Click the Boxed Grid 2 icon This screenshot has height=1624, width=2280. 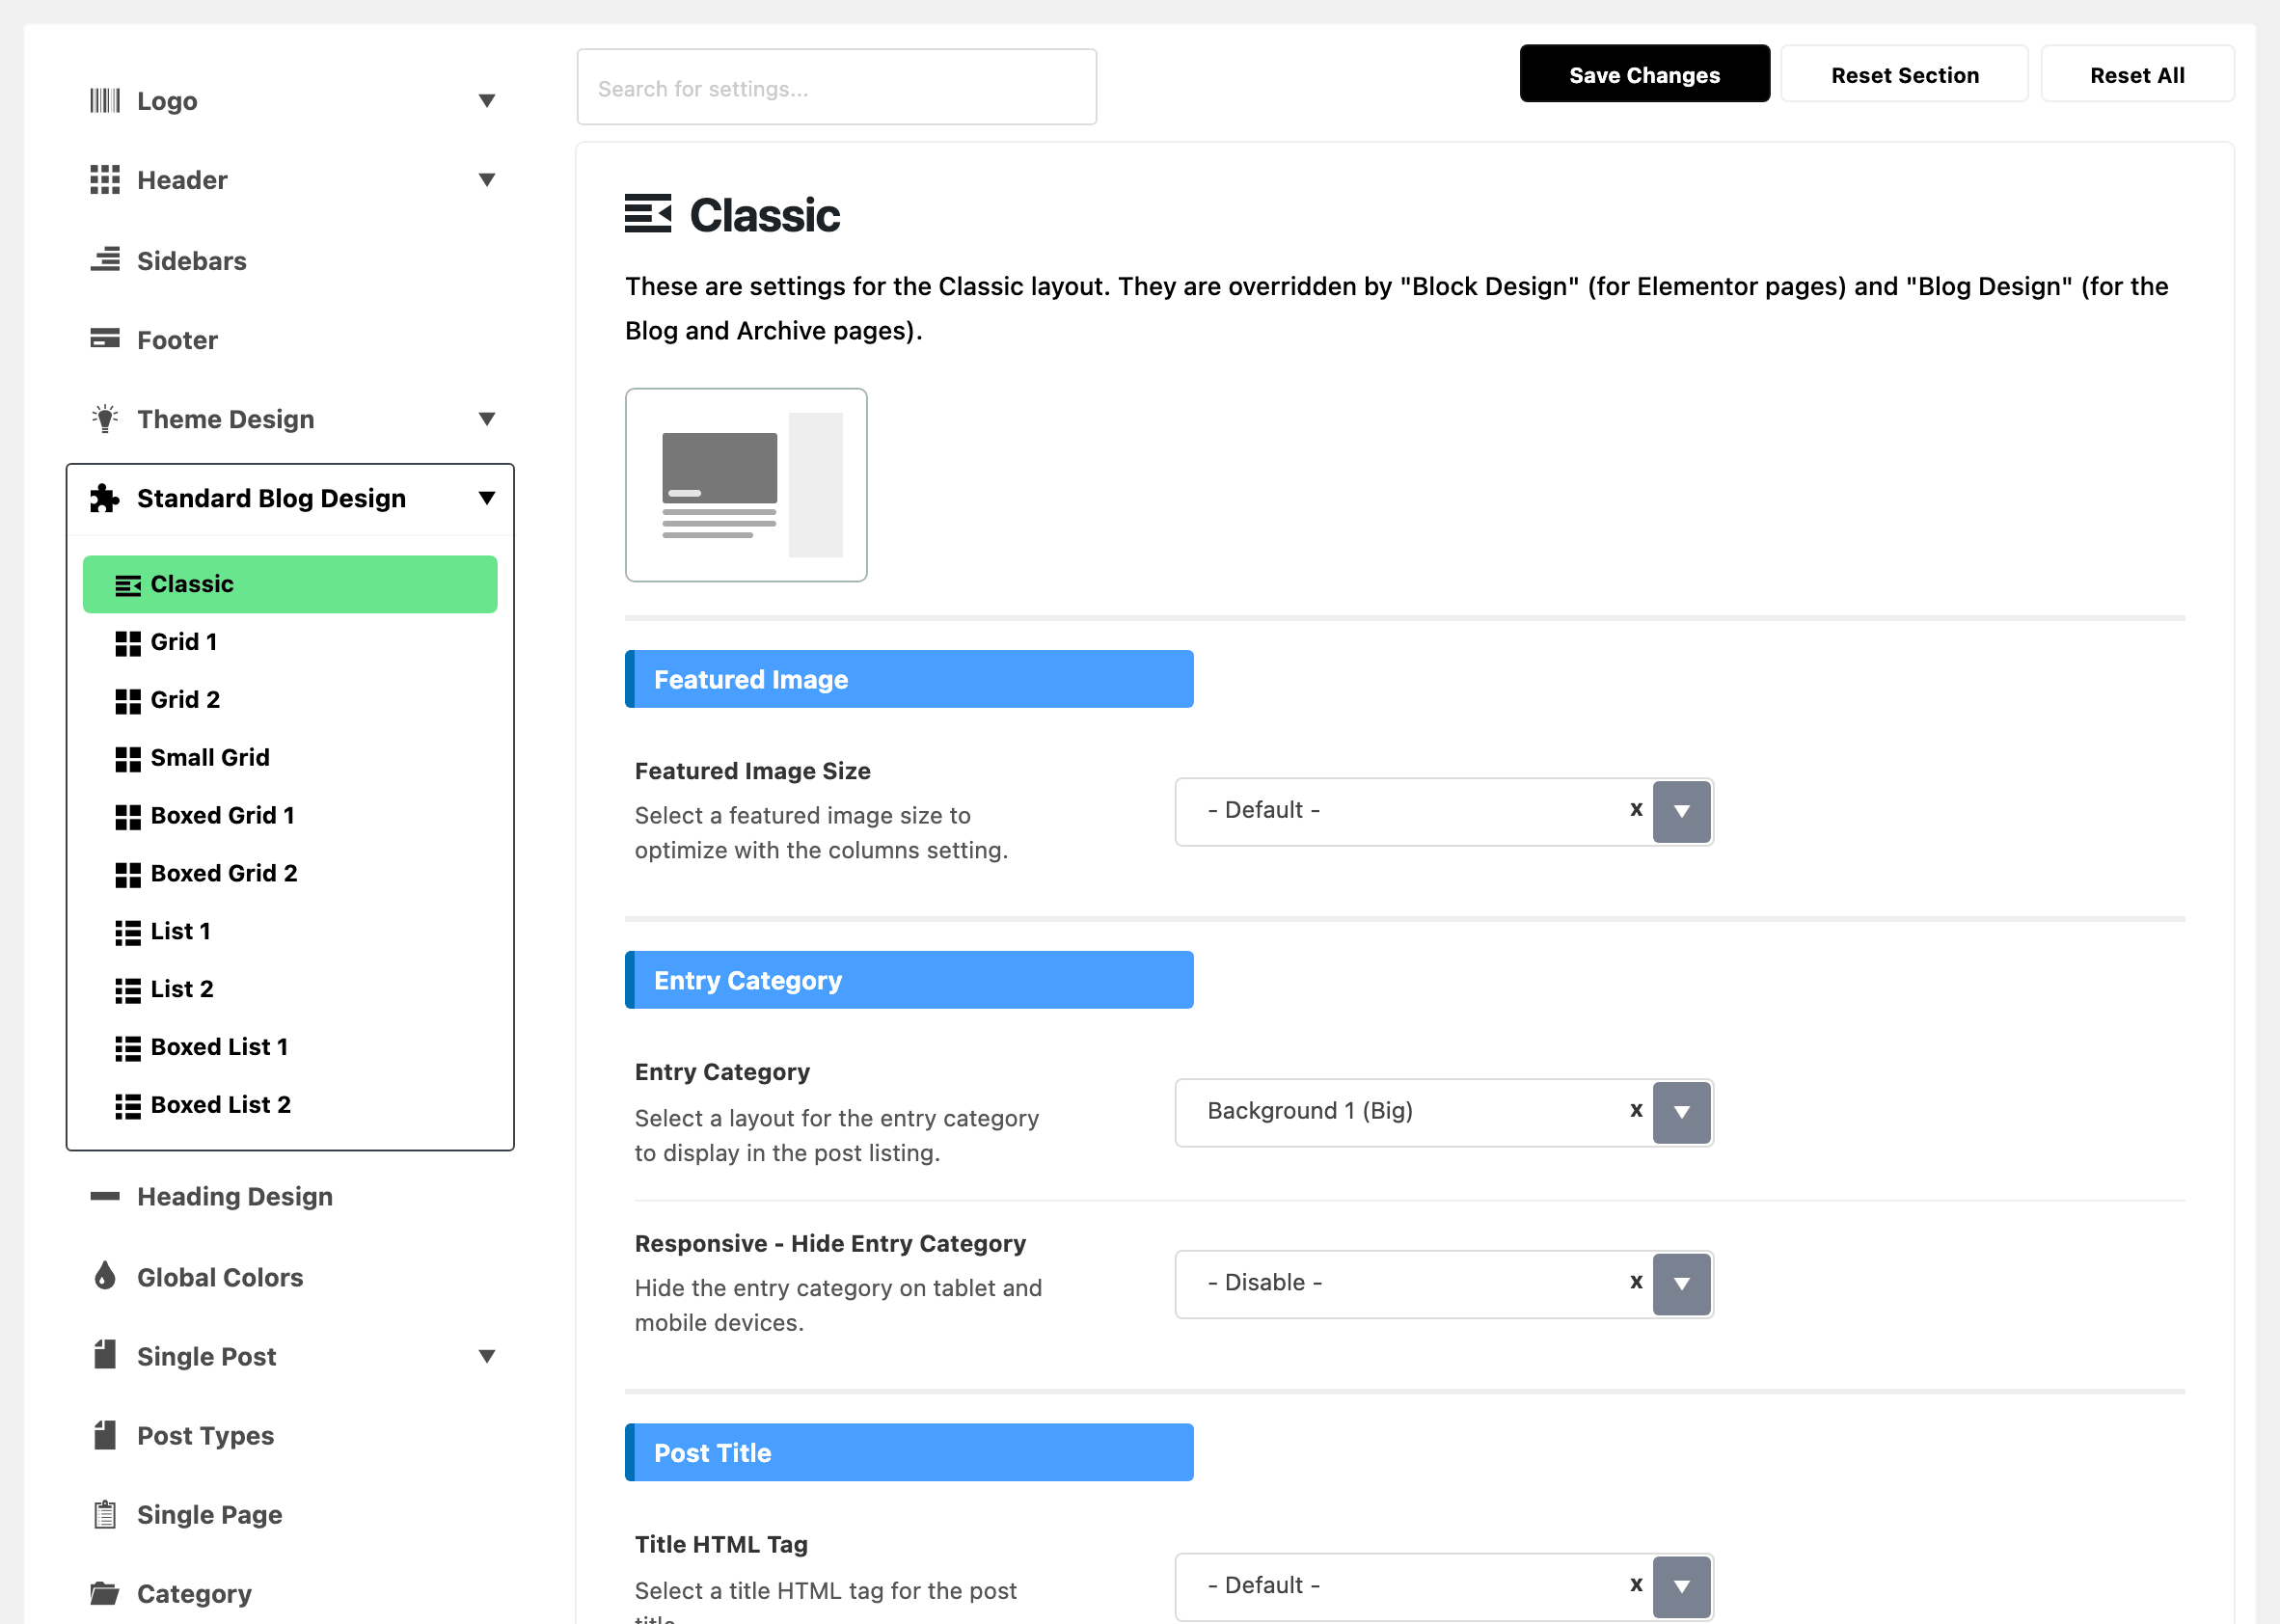tap(128, 875)
